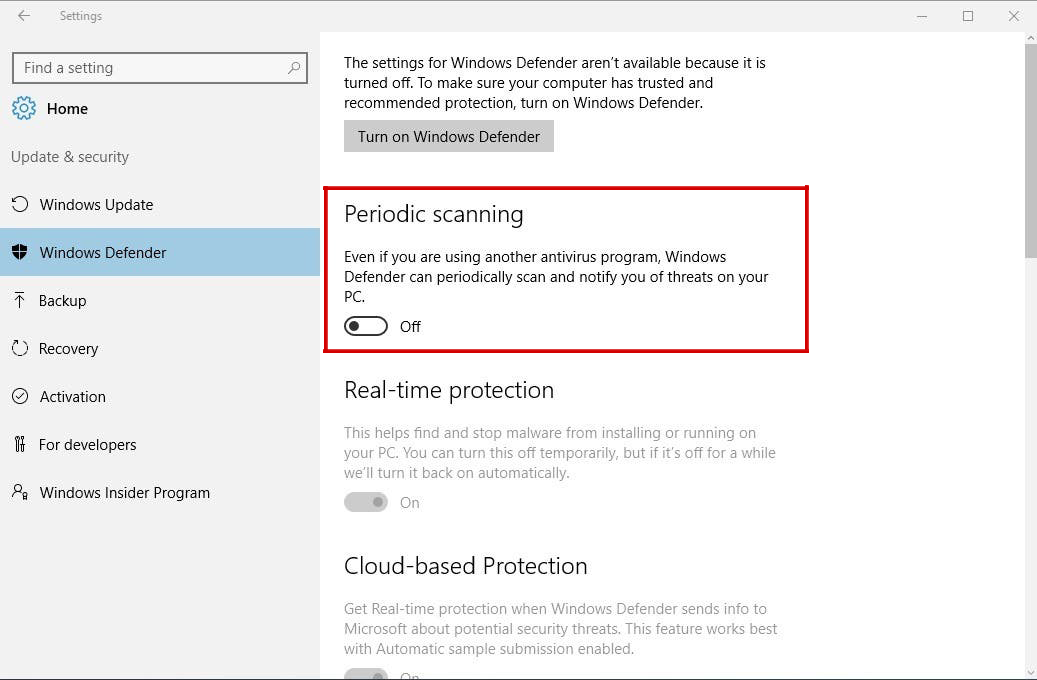Click the Windows Defender shield icon
Image resolution: width=1037 pixels, height=680 pixels.
pyautogui.click(x=20, y=252)
